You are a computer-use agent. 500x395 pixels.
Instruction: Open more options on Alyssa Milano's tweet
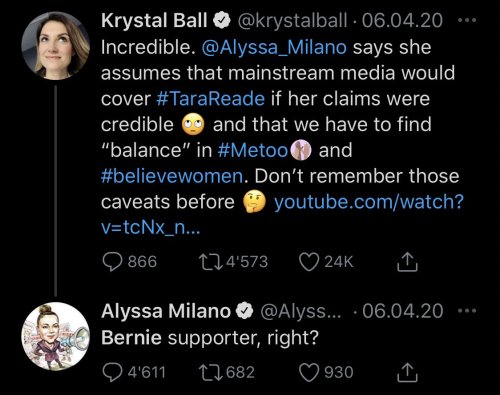[x=467, y=311]
